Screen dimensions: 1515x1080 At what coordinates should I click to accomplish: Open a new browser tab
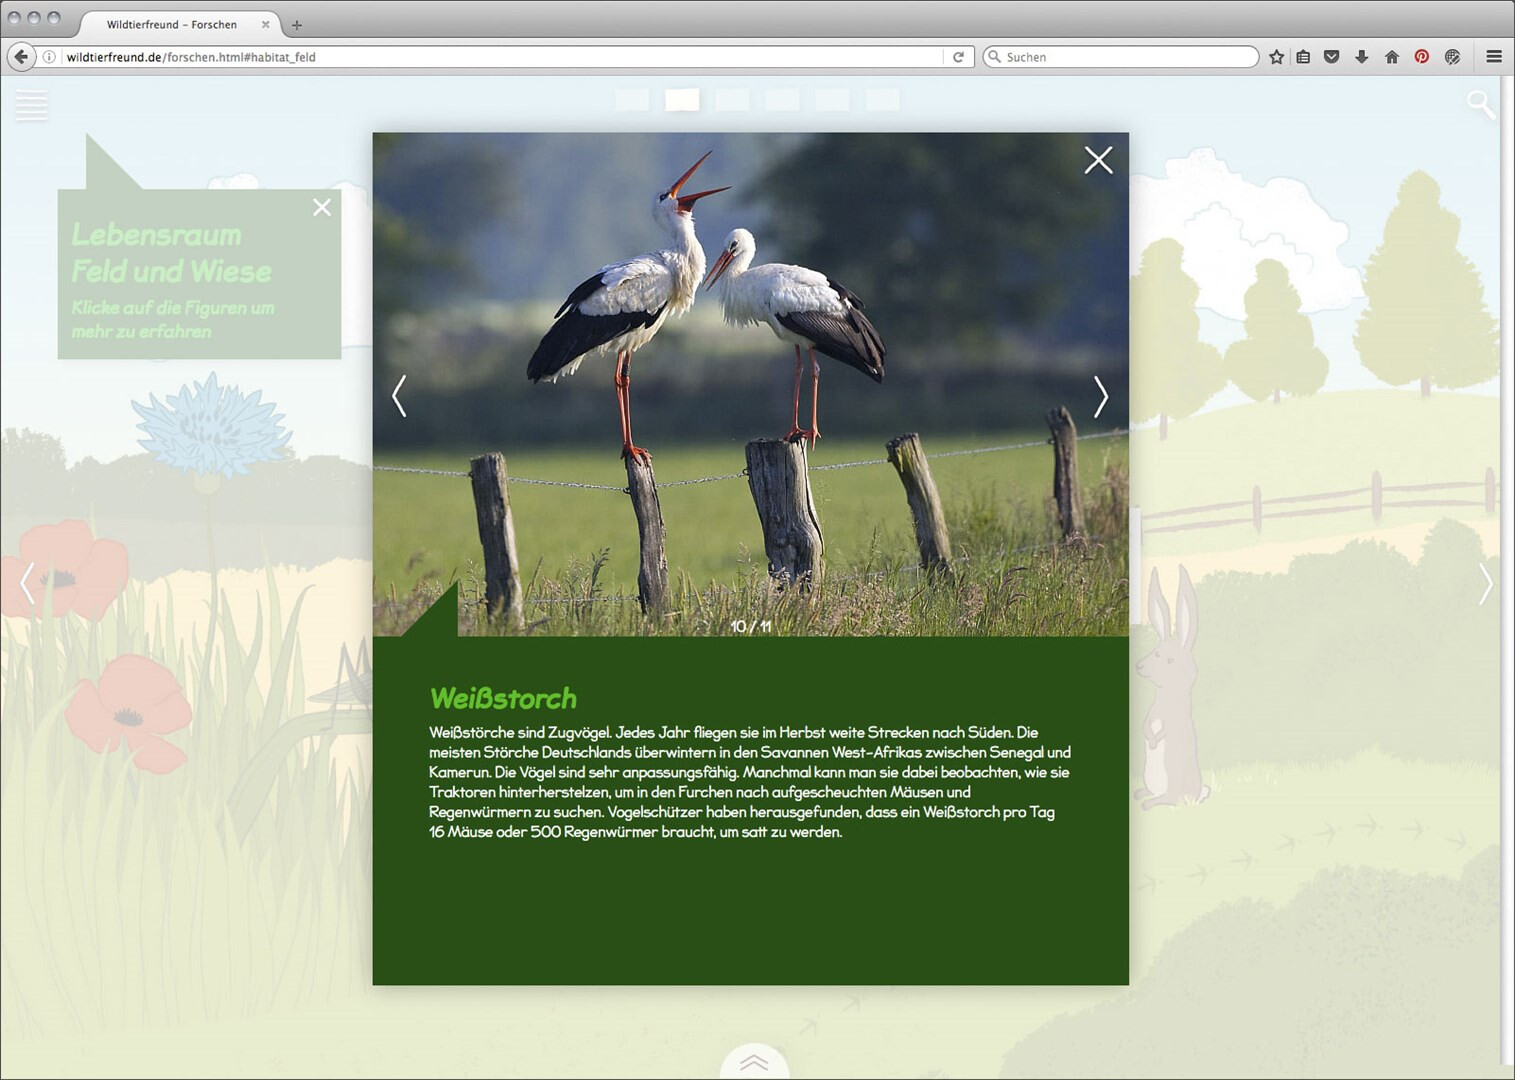tap(297, 24)
